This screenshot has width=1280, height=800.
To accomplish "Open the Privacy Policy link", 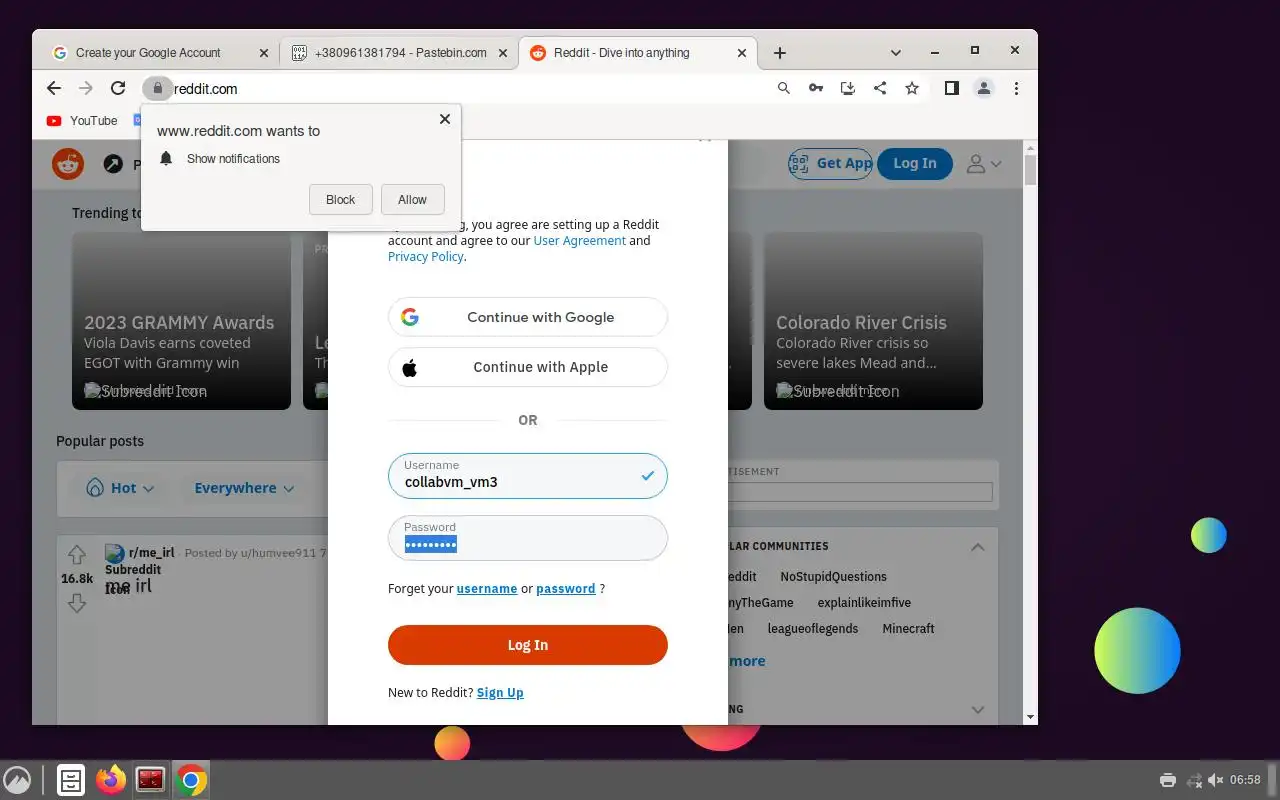I will [426, 256].
